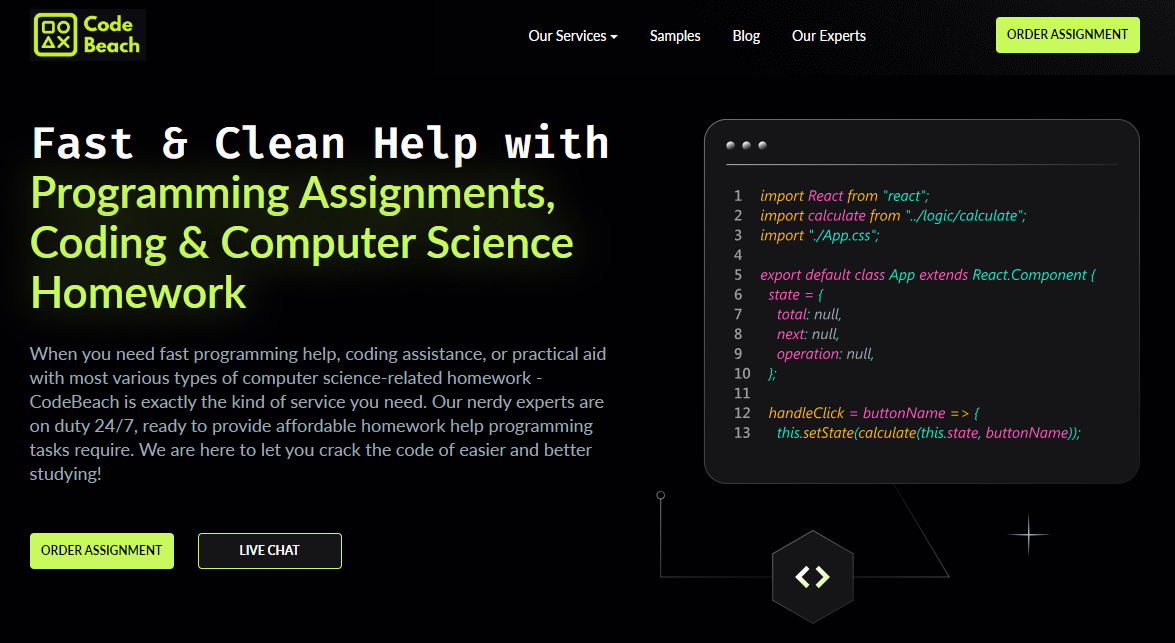Open the Our Experts page
The width and height of the screenshot is (1175, 643).
(829, 36)
